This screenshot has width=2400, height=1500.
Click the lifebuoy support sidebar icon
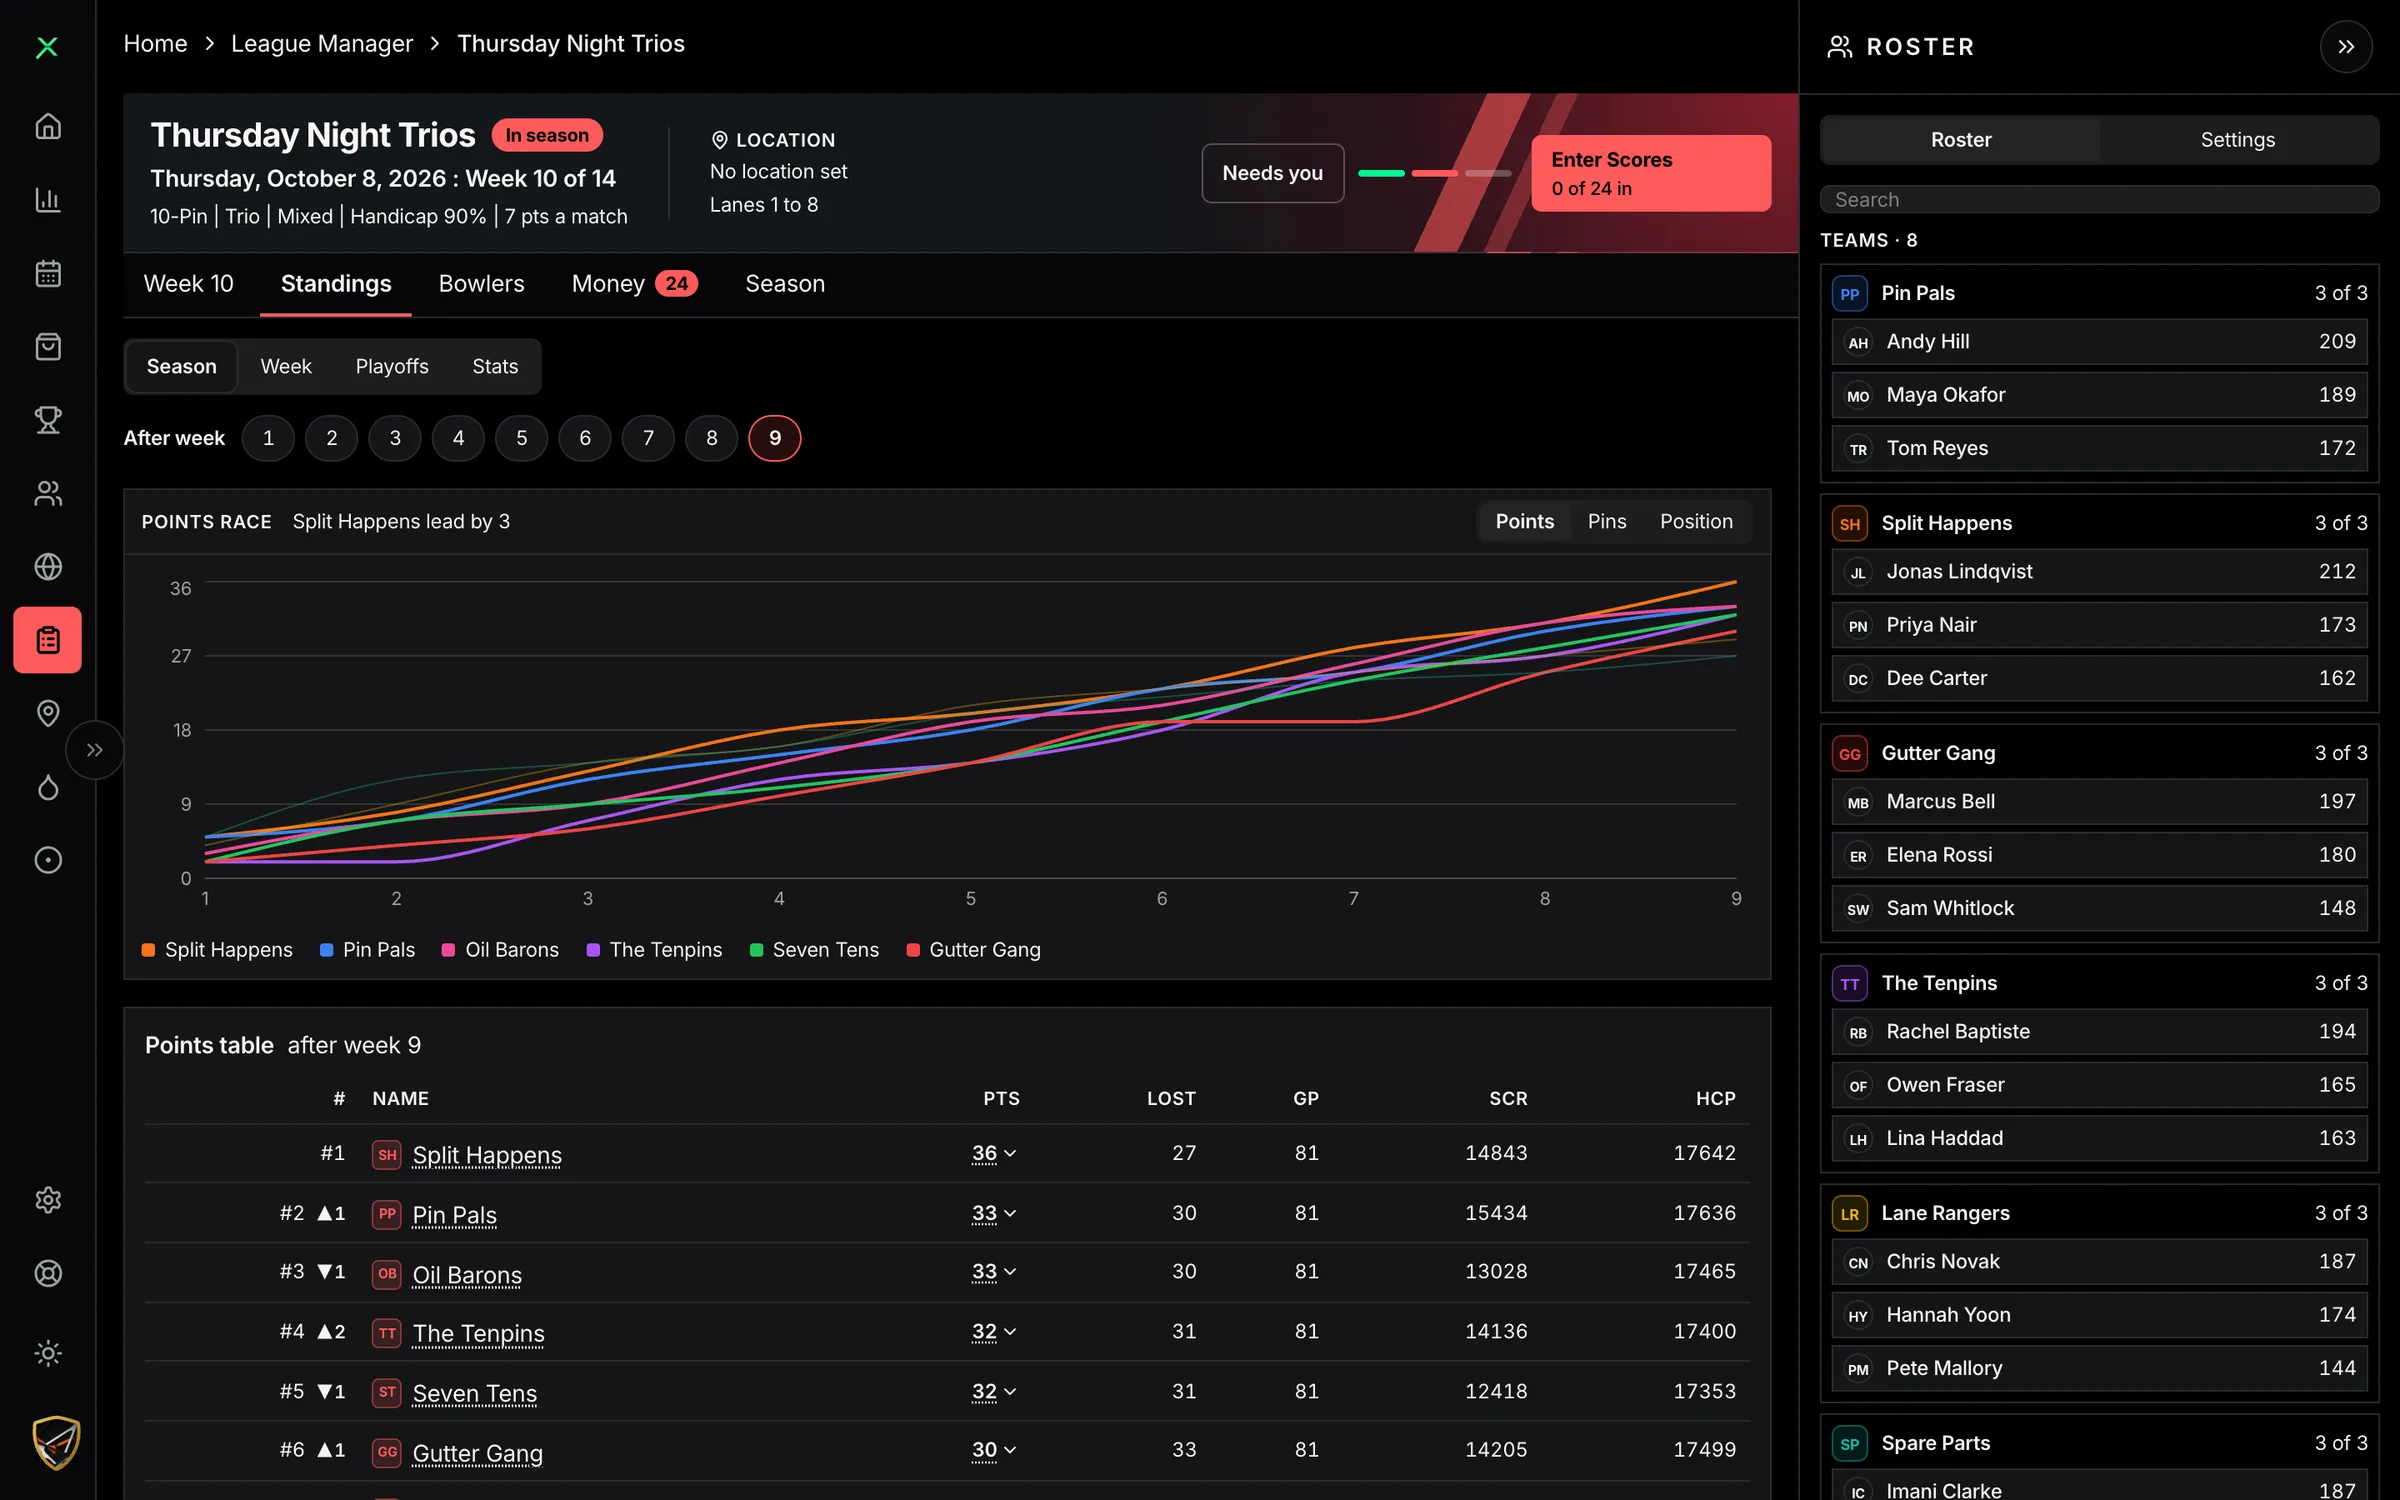48,1273
